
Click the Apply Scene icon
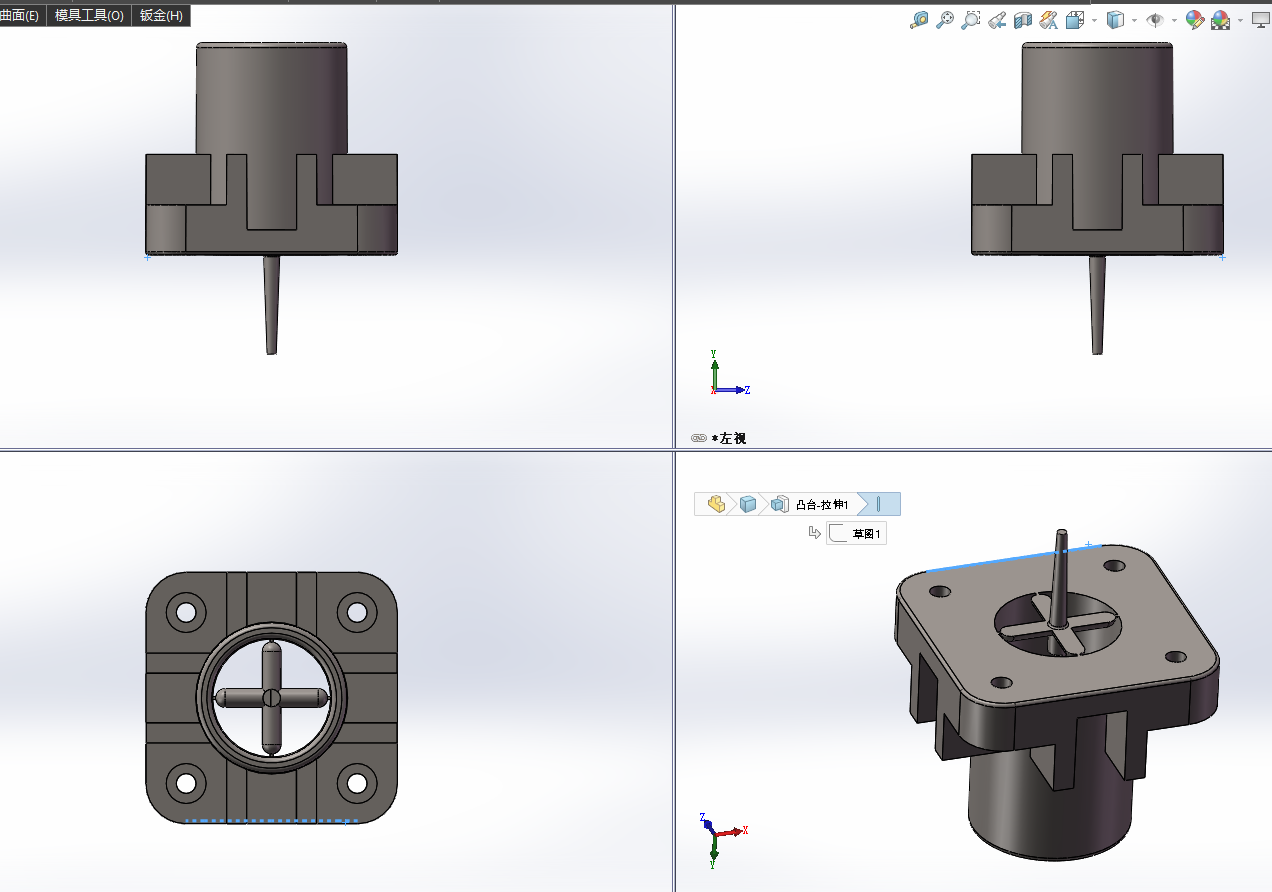coord(1221,20)
